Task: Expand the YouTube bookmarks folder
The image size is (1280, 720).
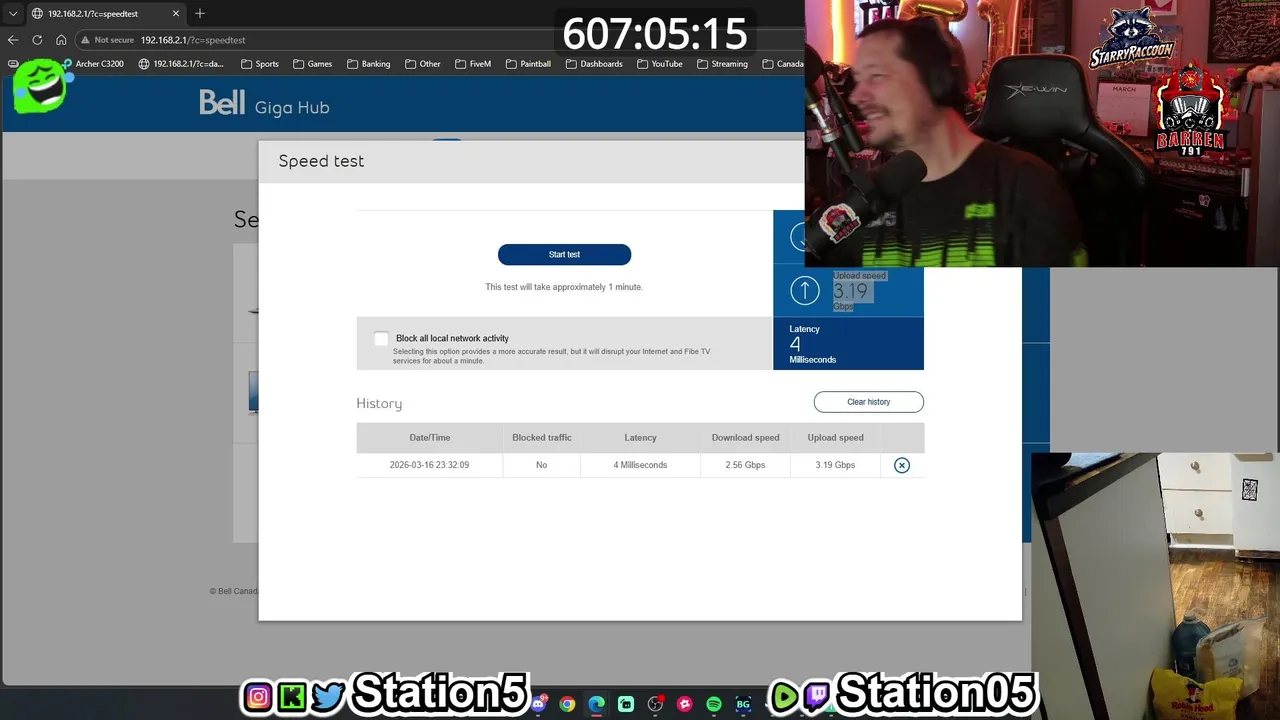Action: [x=660, y=64]
